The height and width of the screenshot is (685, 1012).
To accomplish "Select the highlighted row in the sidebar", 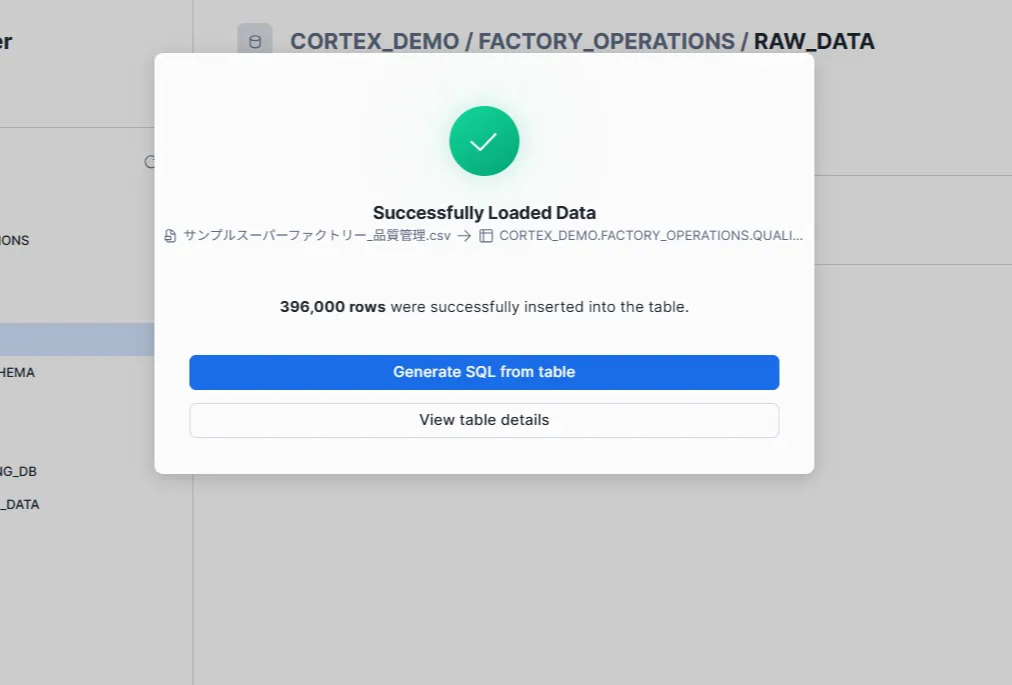I will 76,339.
